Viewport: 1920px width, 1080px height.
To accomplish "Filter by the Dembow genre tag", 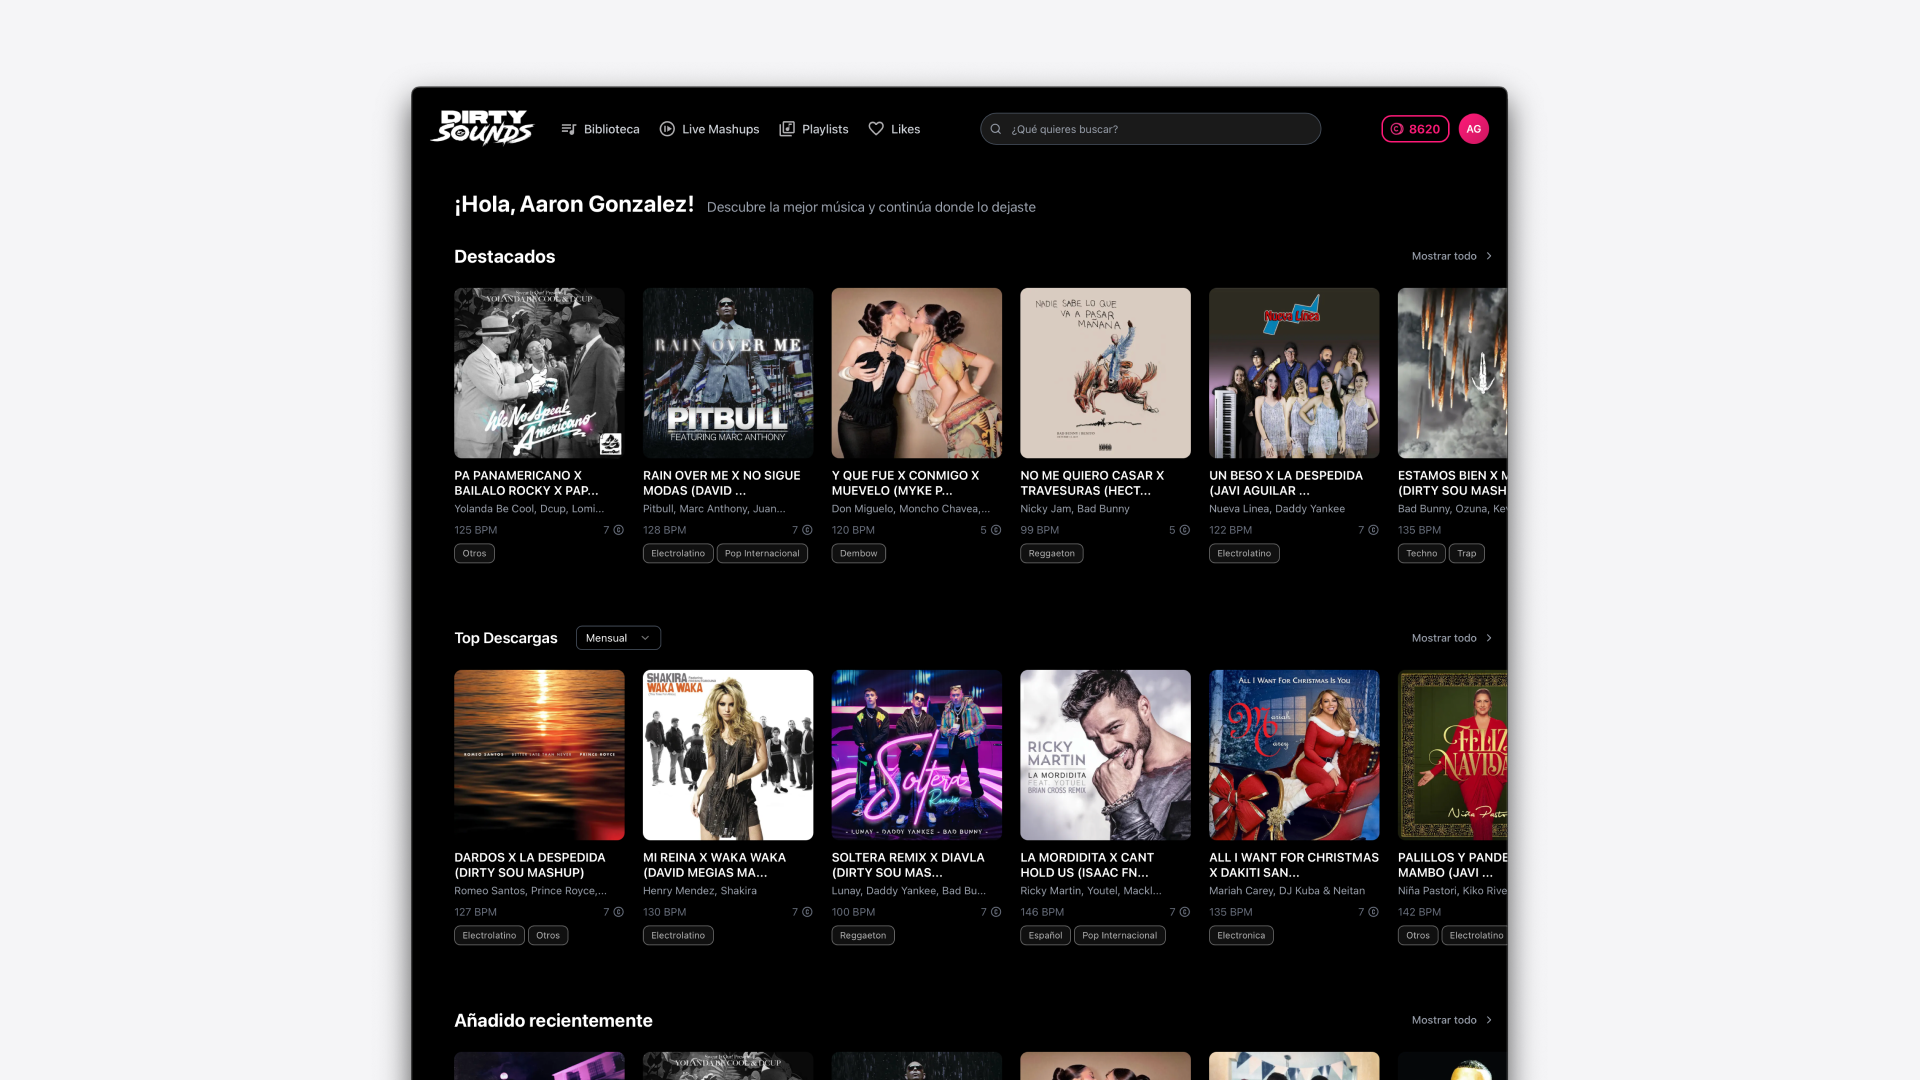I will [858, 553].
